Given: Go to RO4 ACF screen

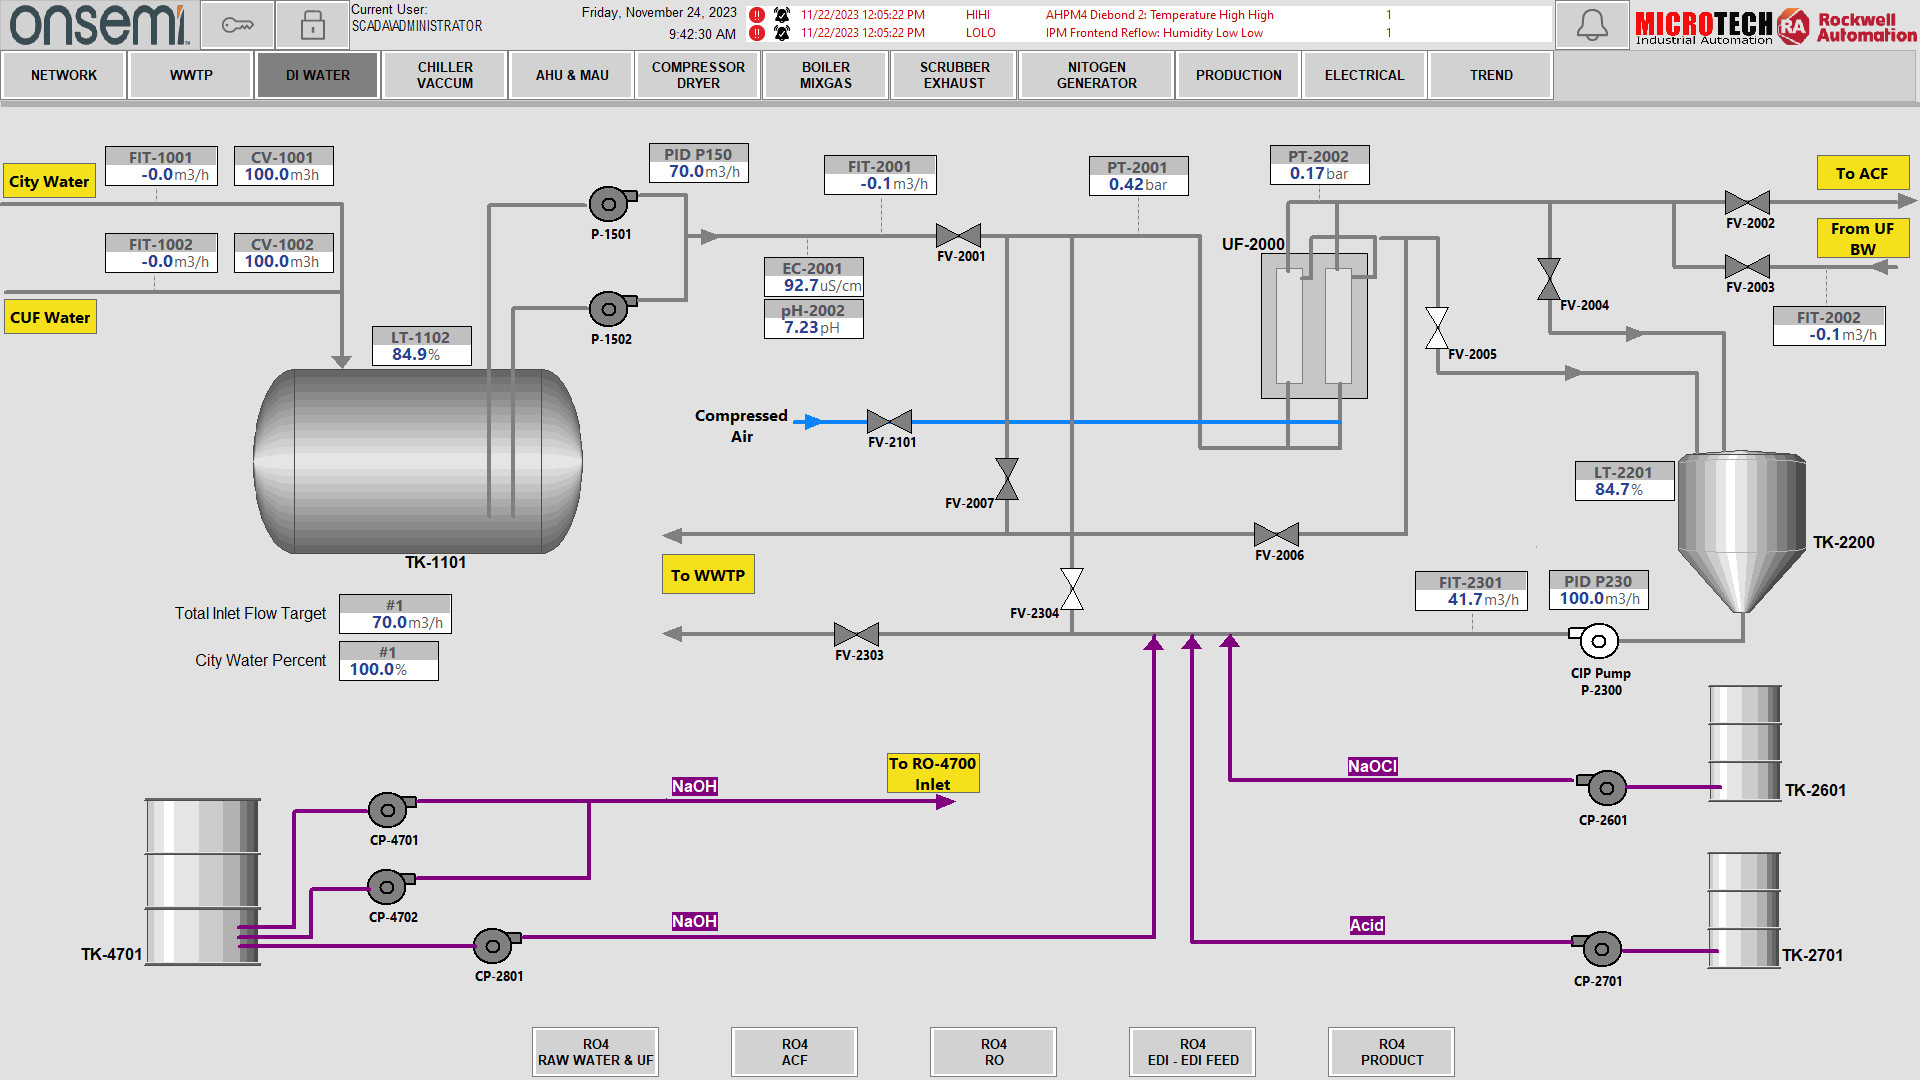Looking at the screenshot, I should pos(794,1052).
